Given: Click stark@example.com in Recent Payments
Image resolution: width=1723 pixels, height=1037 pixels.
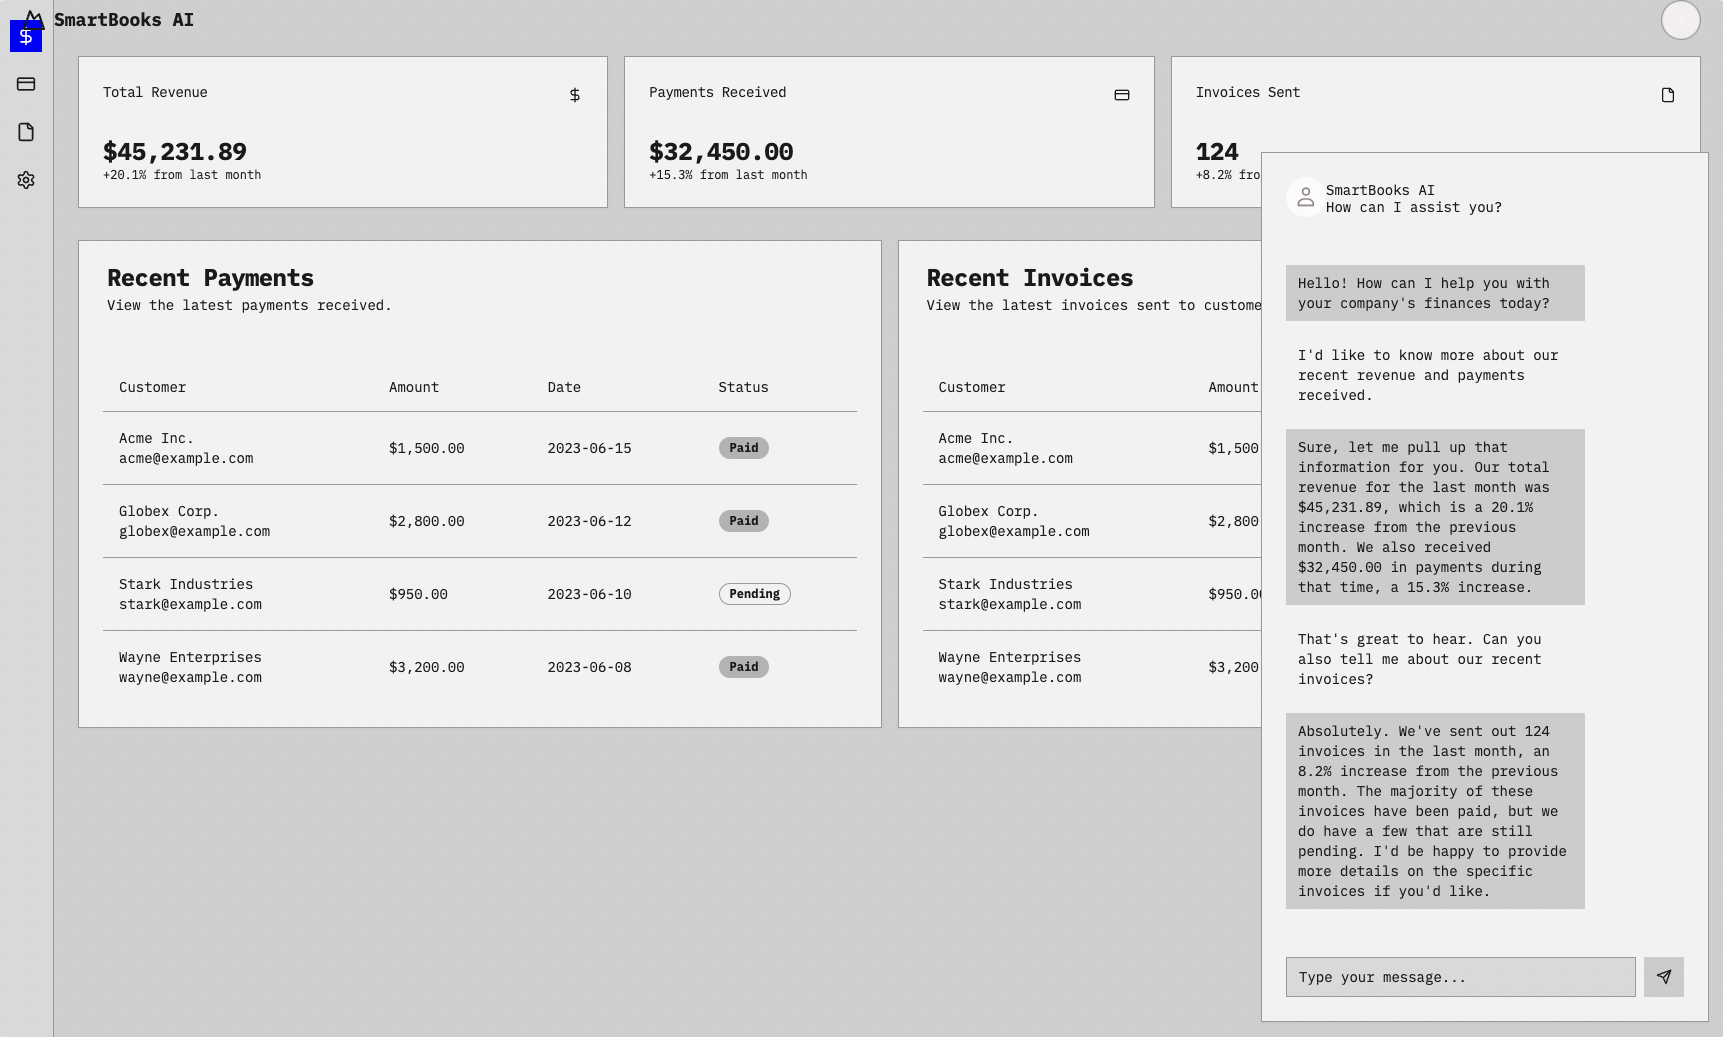Looking at the screenshot, I should click(x=190, y=604).
